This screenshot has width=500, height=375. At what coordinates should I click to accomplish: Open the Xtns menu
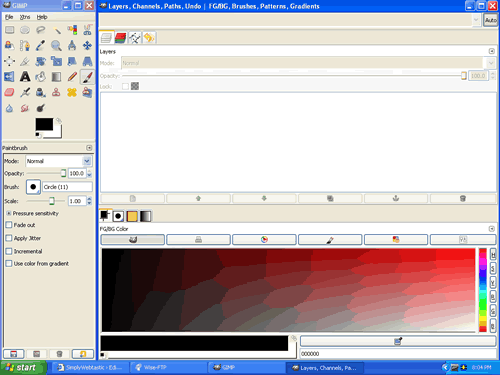(x=25, y=17)
